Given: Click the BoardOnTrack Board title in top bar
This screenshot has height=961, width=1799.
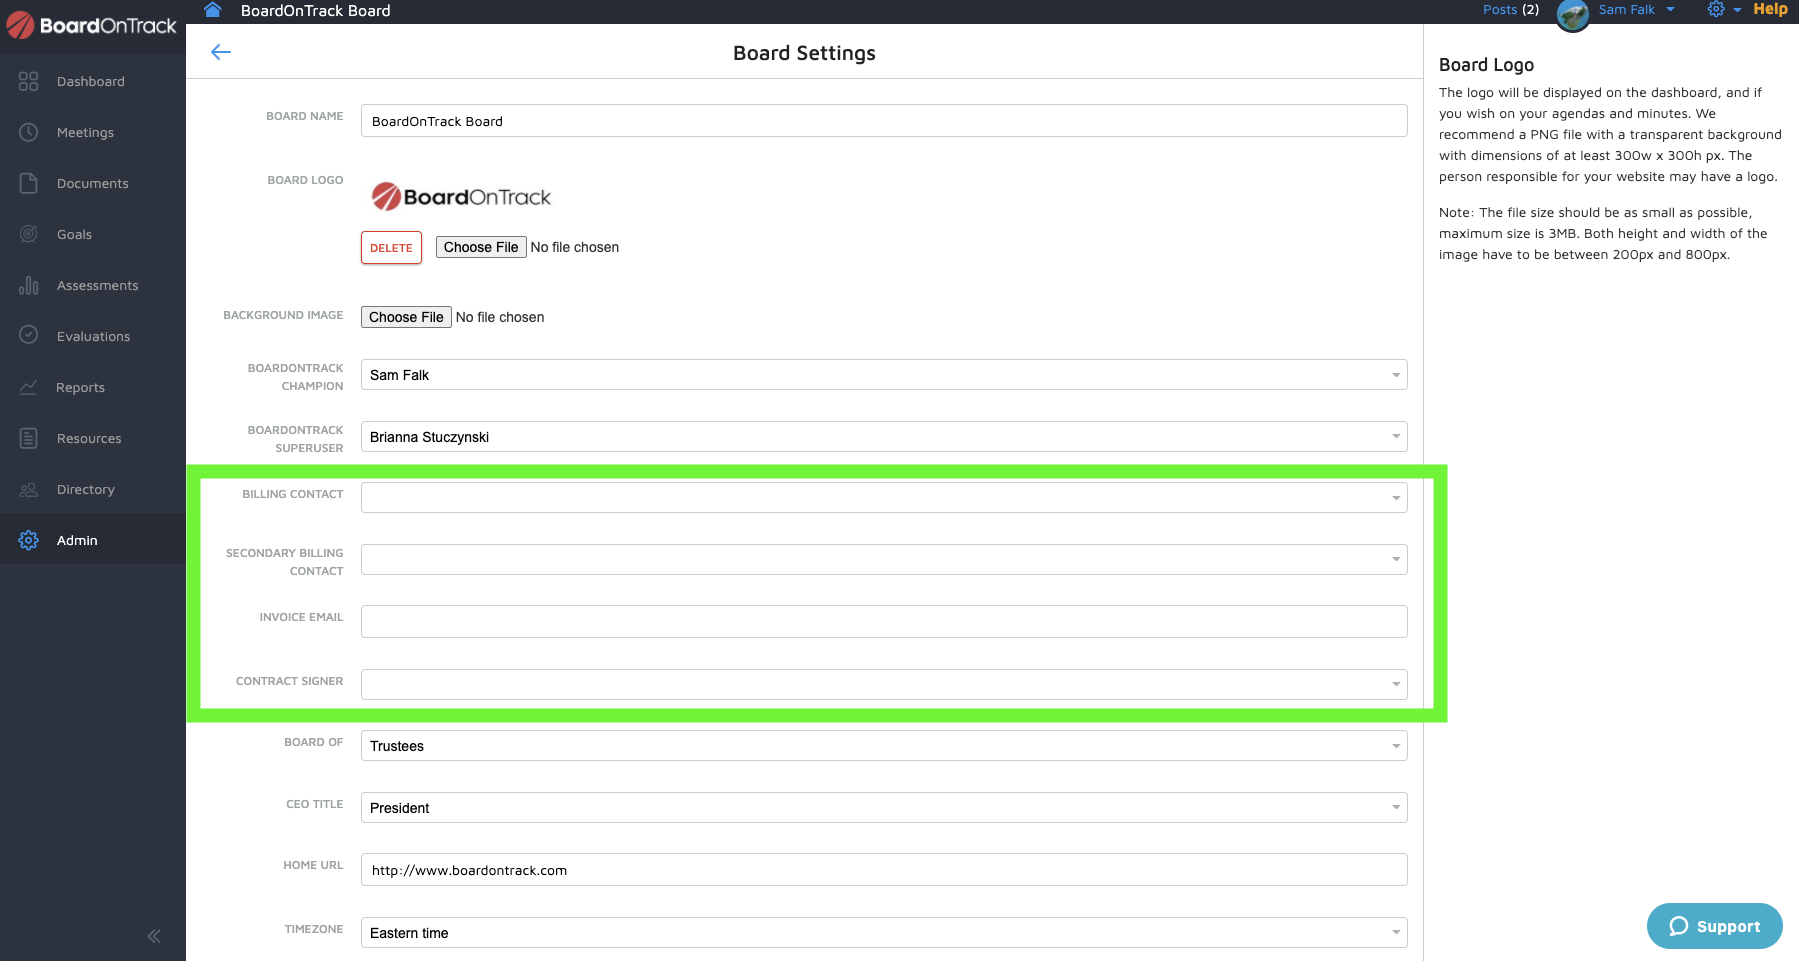Looking at the screenshot, I should [x=315, y=10].
